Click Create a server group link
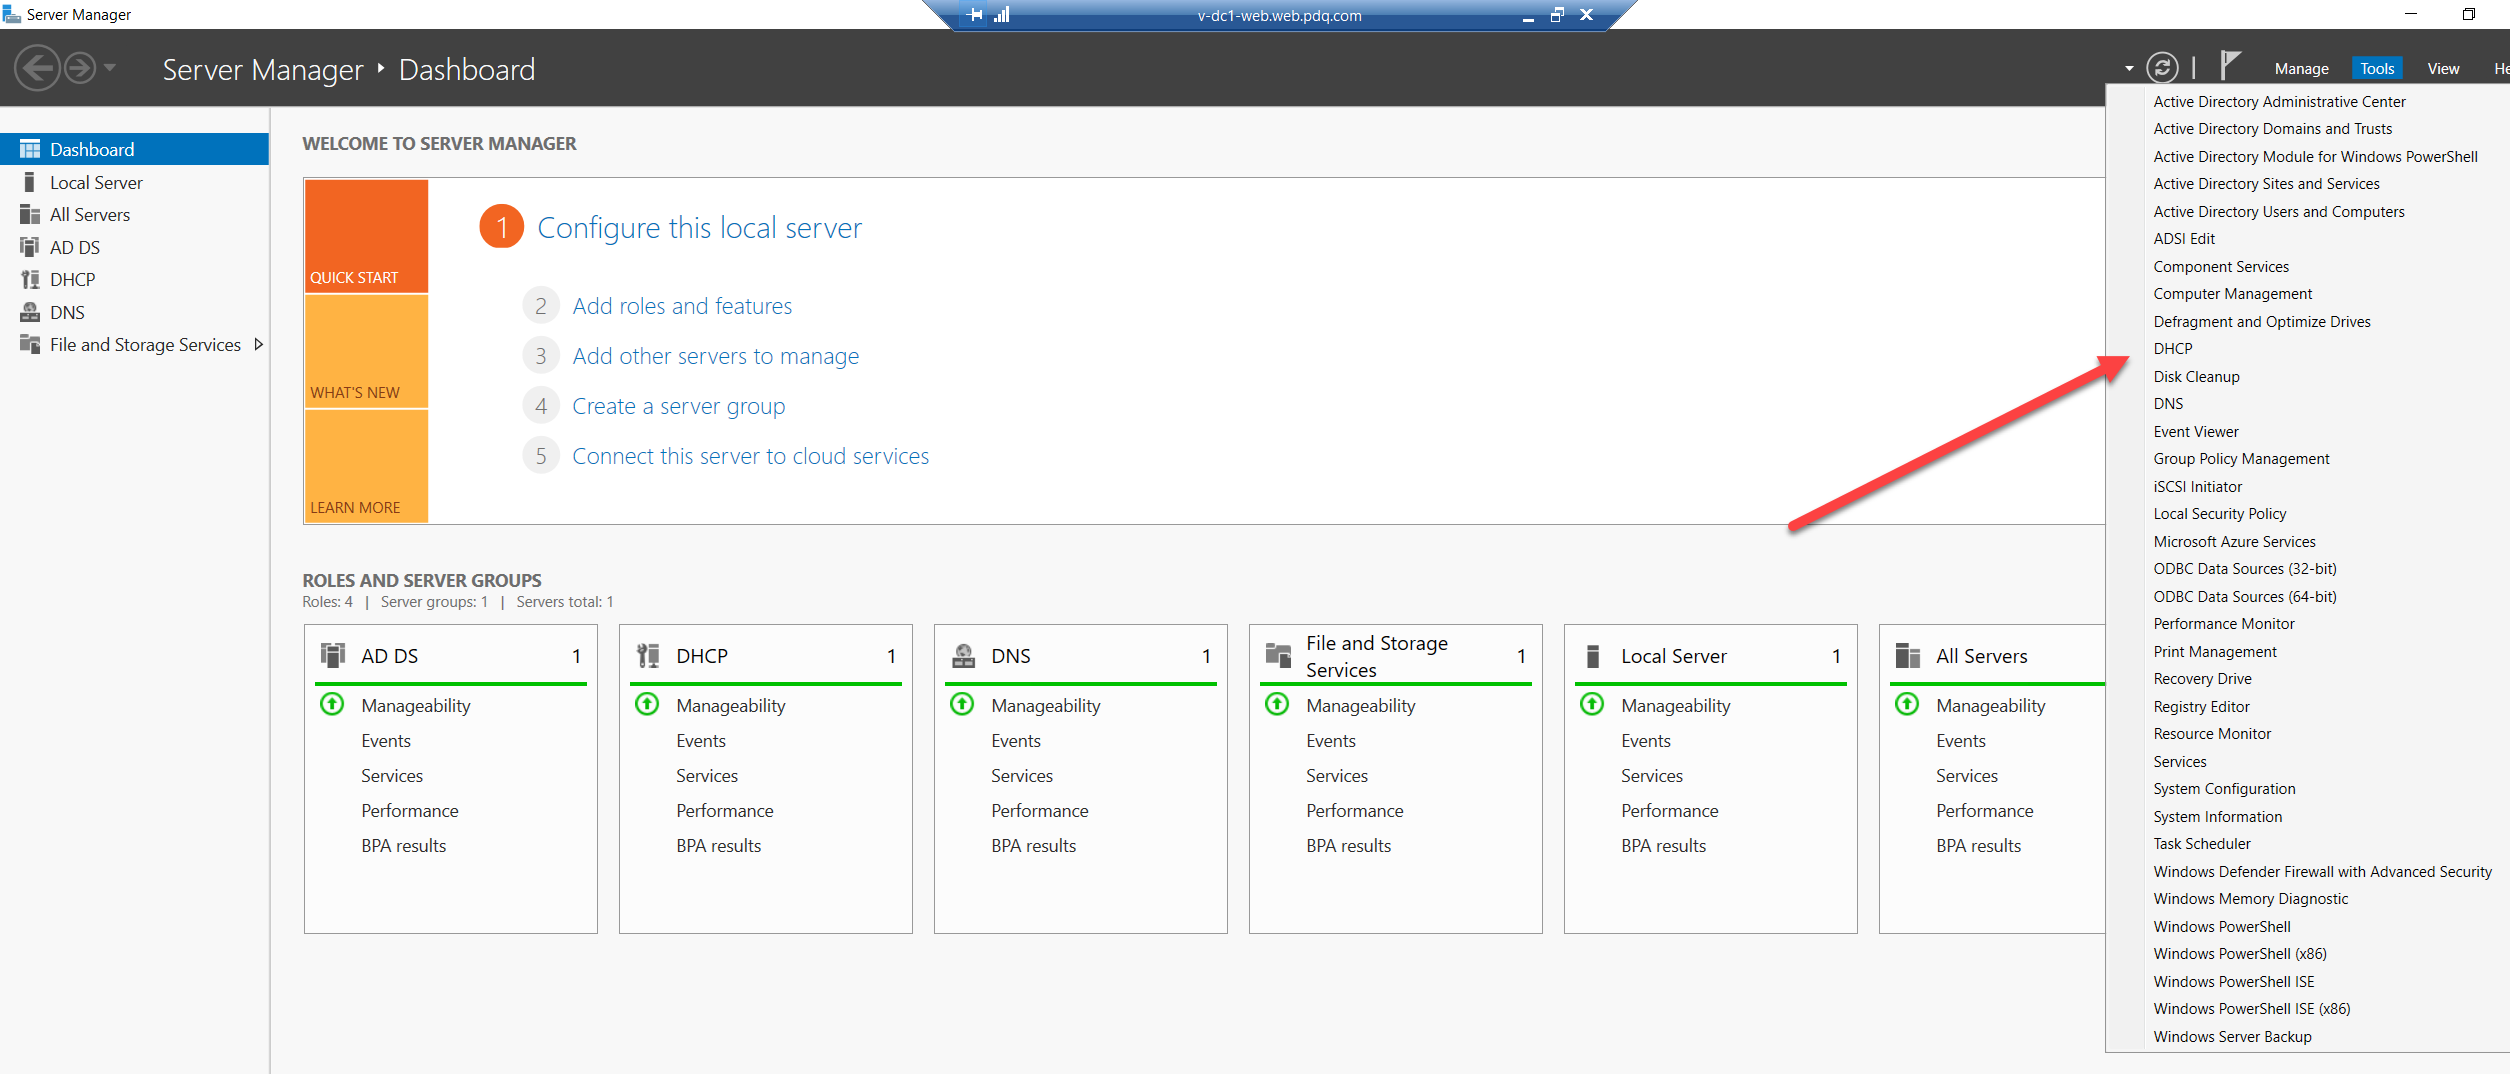The image size is (2510, 1074). click(x=679, y=406)
